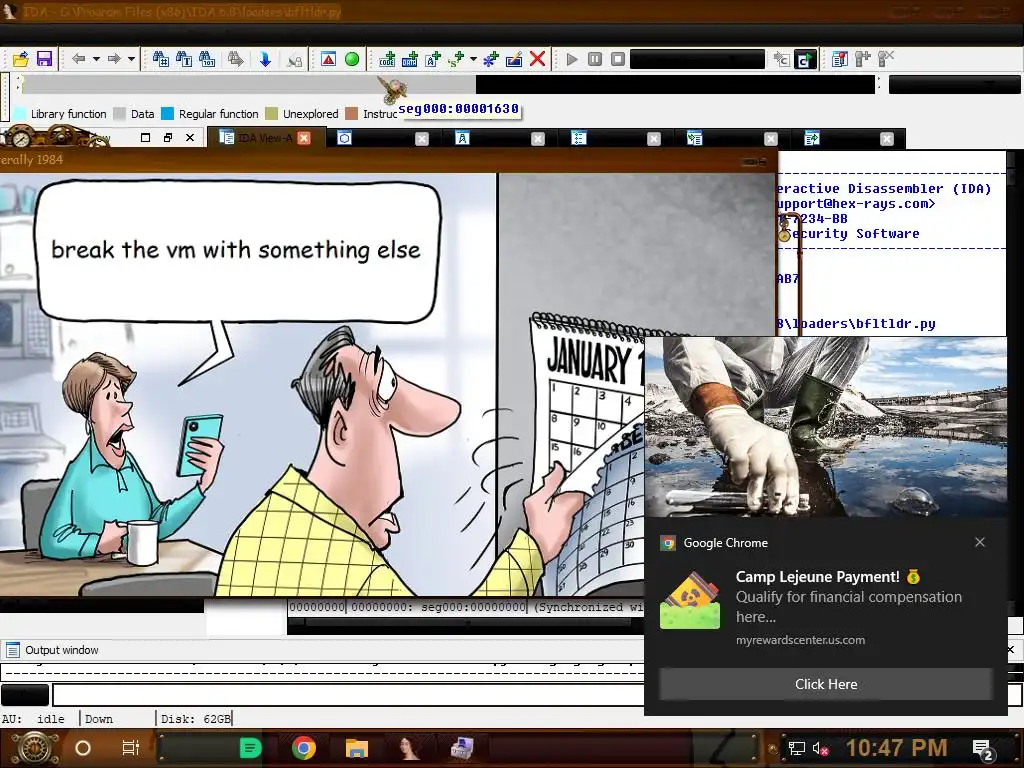
Task: Click the myrewardscenter.us.com source text
Action: click(x=801, y=640)
